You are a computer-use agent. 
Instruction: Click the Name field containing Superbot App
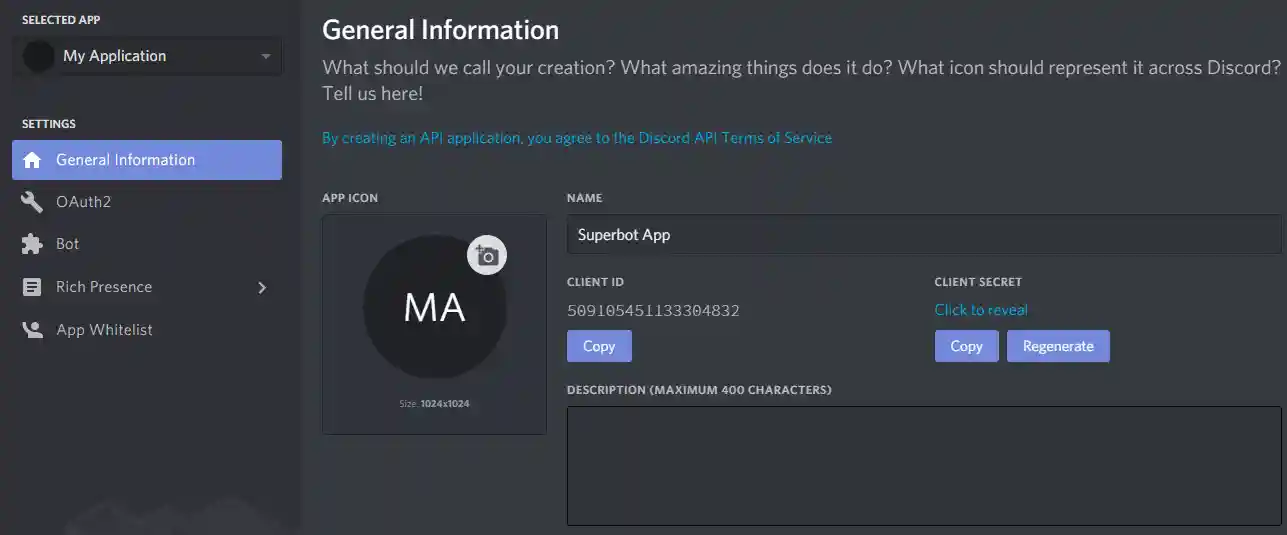point(923,235)
